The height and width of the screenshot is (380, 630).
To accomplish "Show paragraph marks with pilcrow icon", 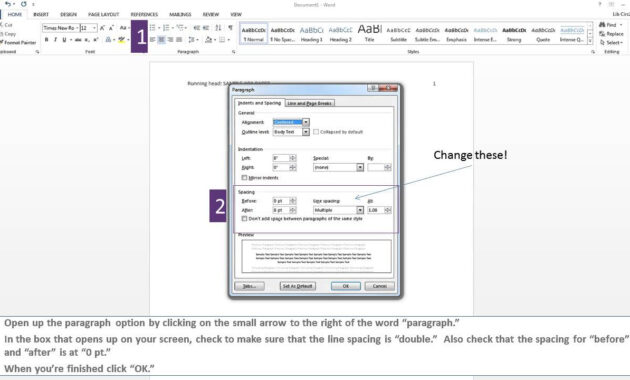I will [x=230, y=28].
